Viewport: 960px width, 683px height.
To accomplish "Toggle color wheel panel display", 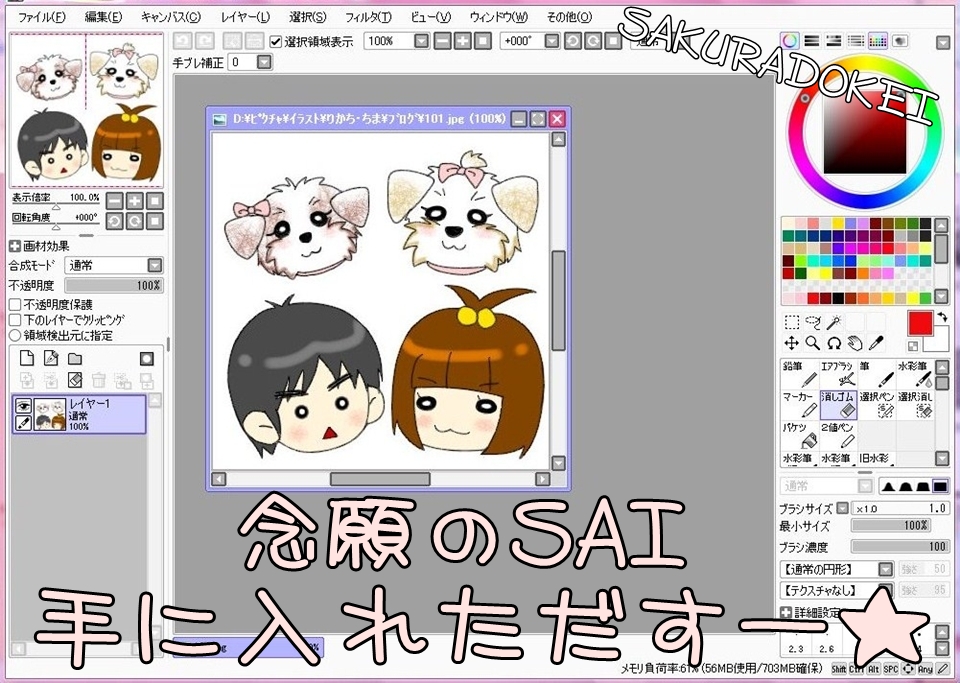I will 790,41.
